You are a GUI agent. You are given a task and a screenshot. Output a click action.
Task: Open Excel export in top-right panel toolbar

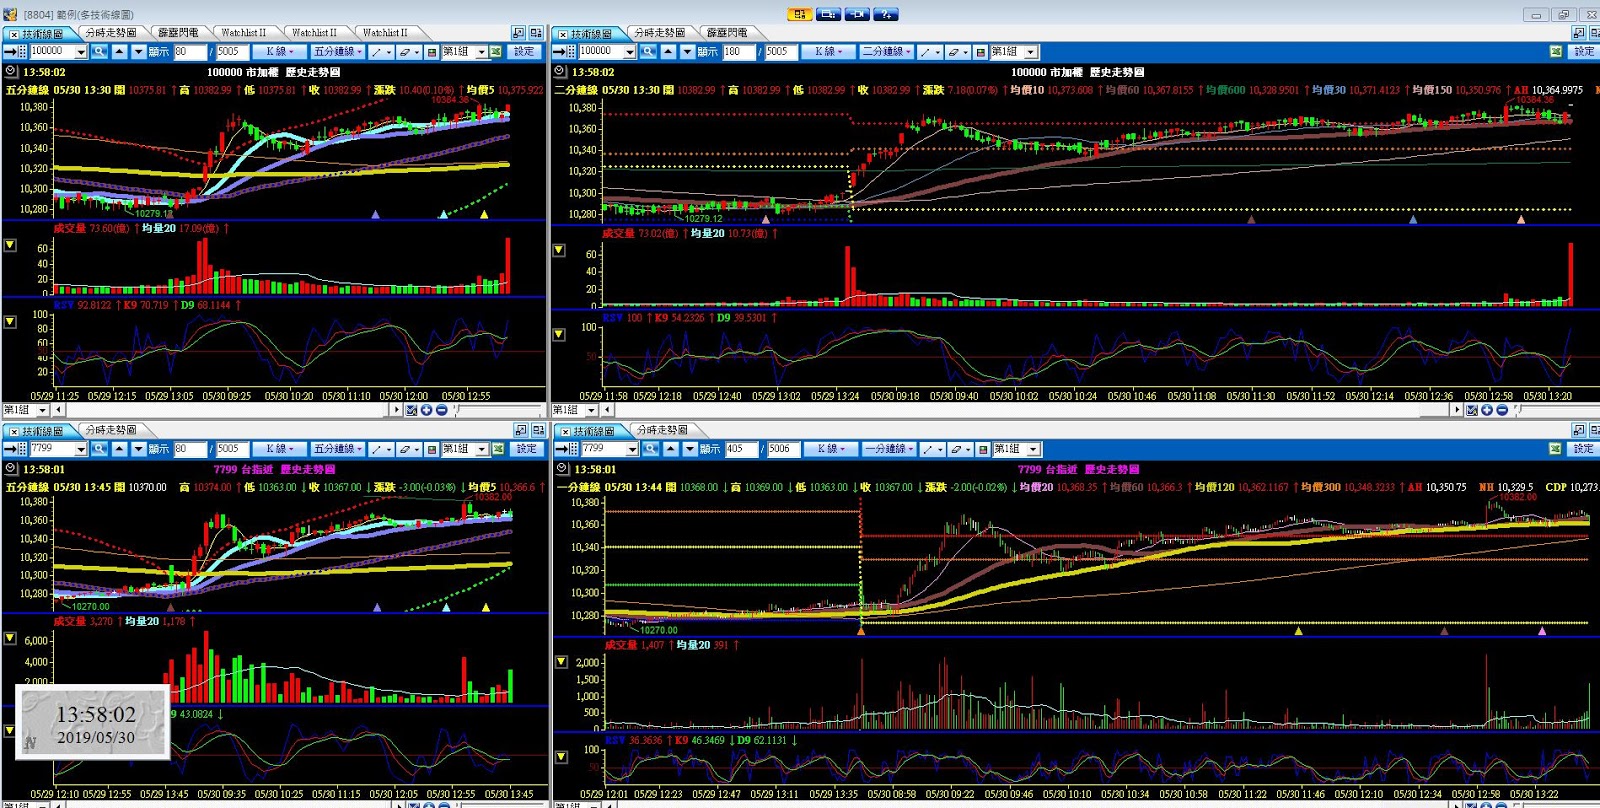point(1556,51)
